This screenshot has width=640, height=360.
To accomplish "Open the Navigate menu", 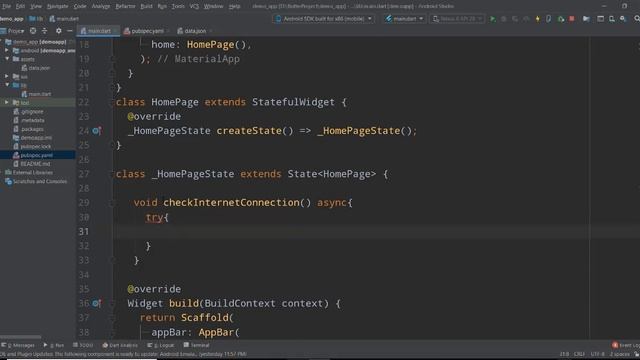I will pyautogui.click(x=57, y=7).
